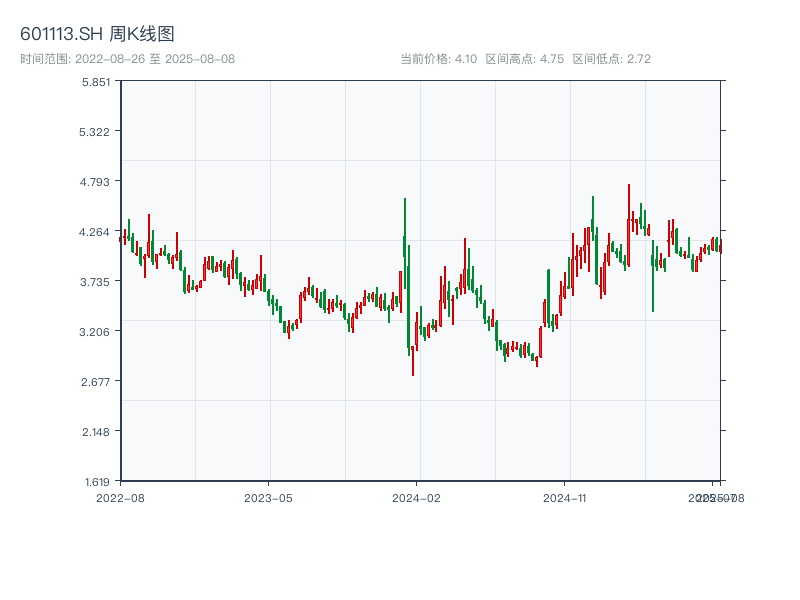Click the y-axis value 2.677

[95, 382]
